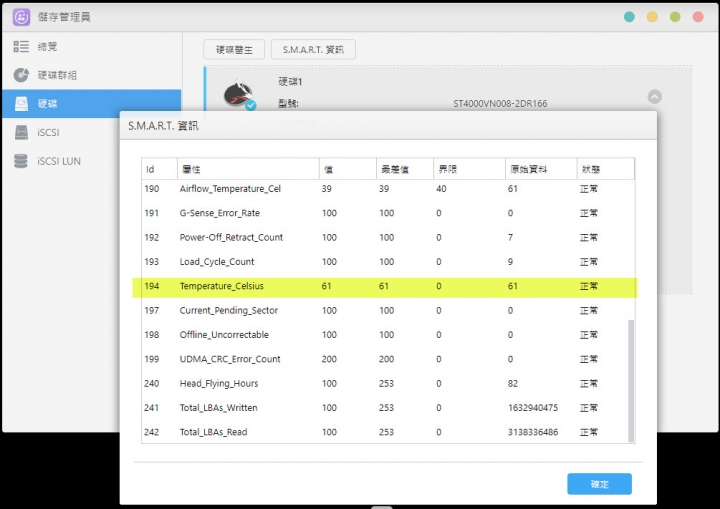Screen dimensions: 720x509
Task: Click the 硬碟醫生 button
Action: click(234, 50)
